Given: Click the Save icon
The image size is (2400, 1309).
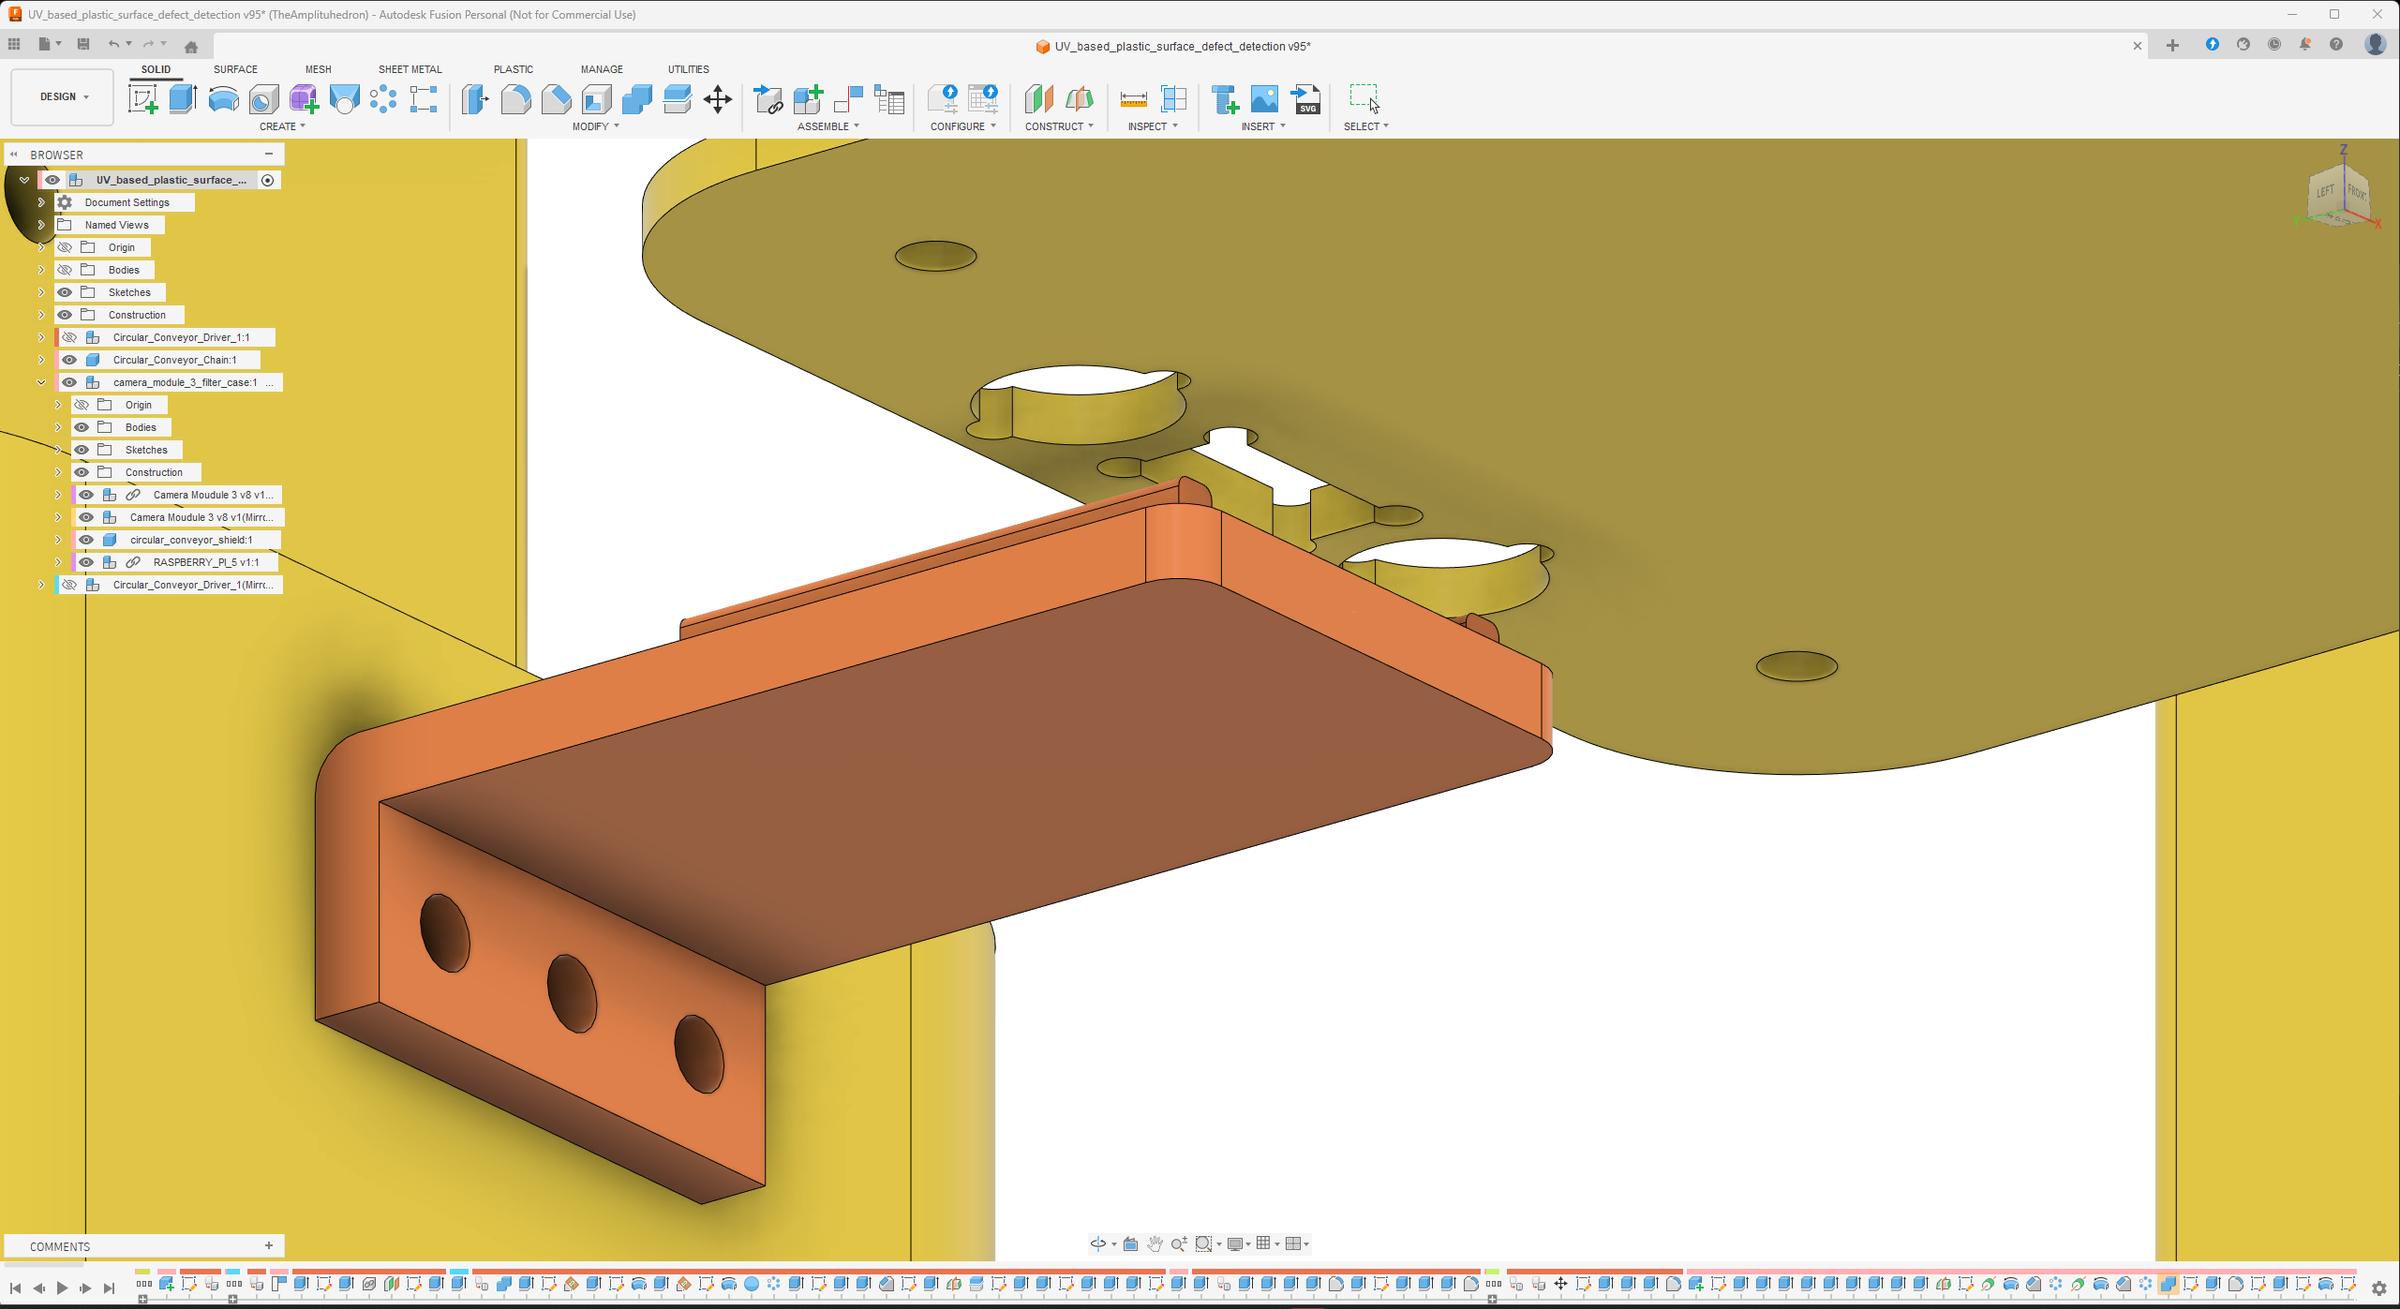Looking at the screenshot, I should 83,44.
